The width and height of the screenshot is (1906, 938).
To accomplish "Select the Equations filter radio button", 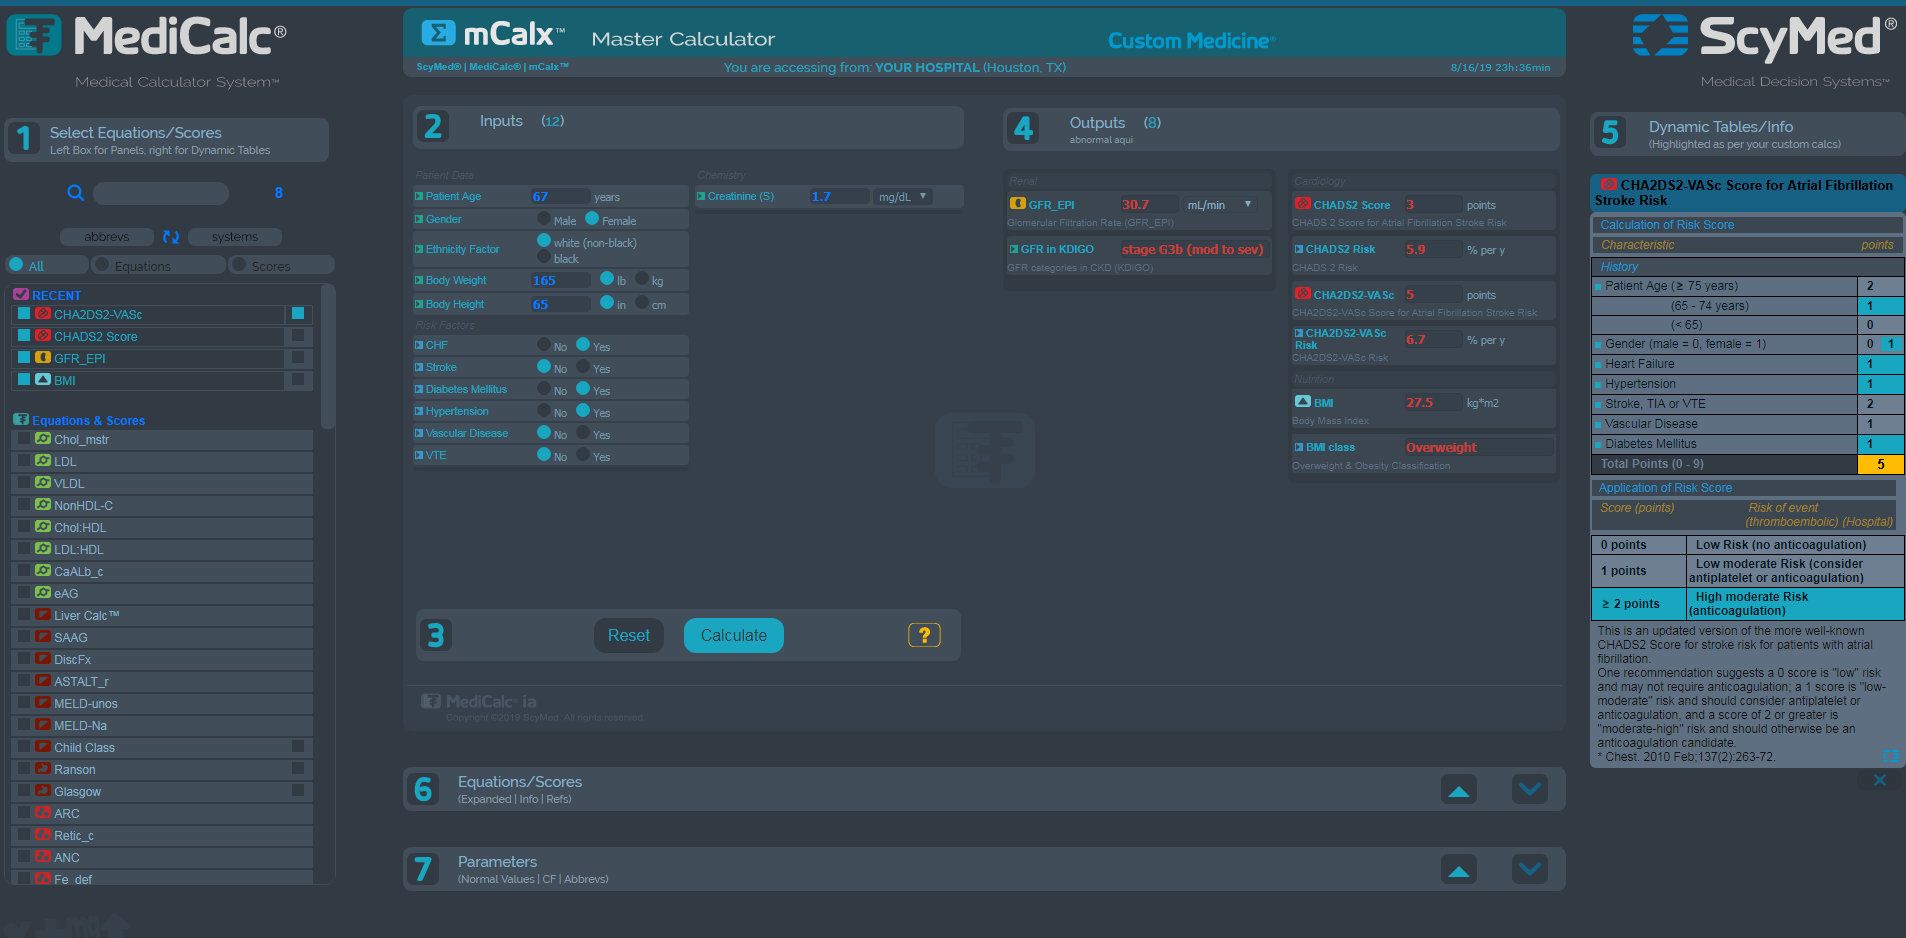I will [x=102, y=265].
